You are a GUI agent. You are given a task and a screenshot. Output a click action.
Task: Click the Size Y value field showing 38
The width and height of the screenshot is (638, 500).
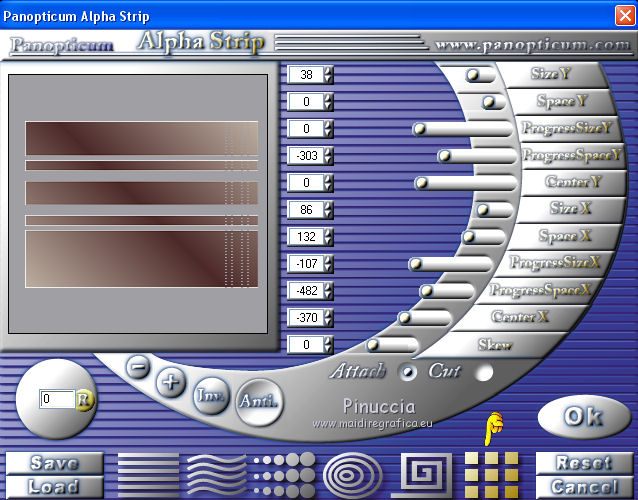[306, 75]
